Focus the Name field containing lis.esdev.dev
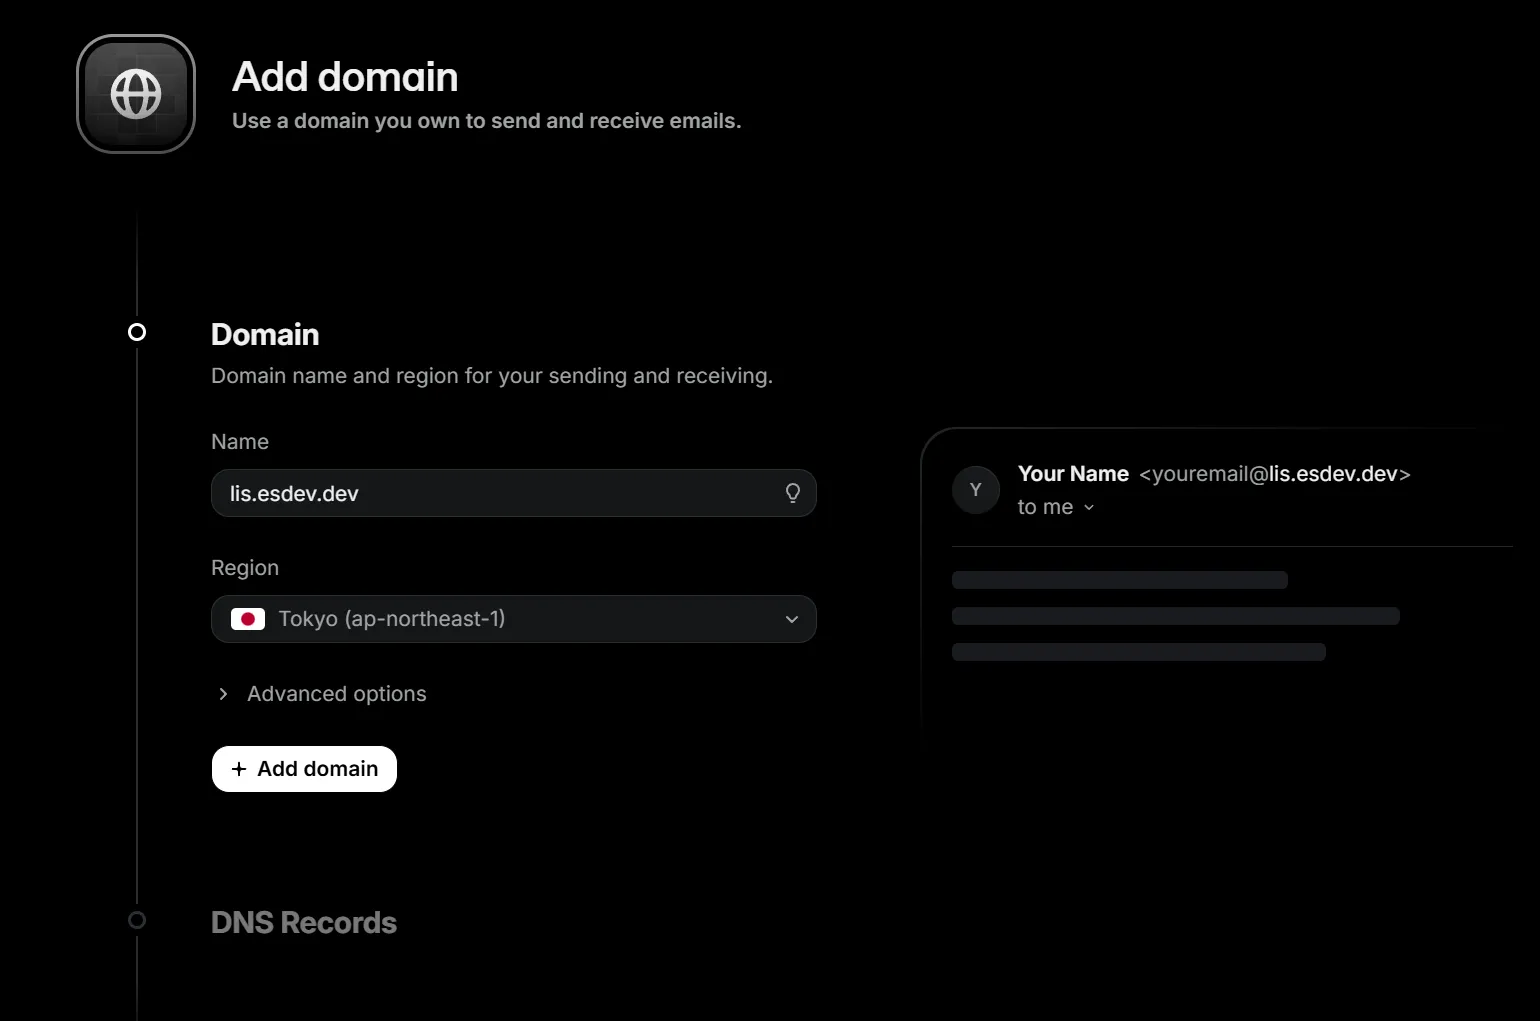Screen dimensions: 1540x1021 click(514, 493)
